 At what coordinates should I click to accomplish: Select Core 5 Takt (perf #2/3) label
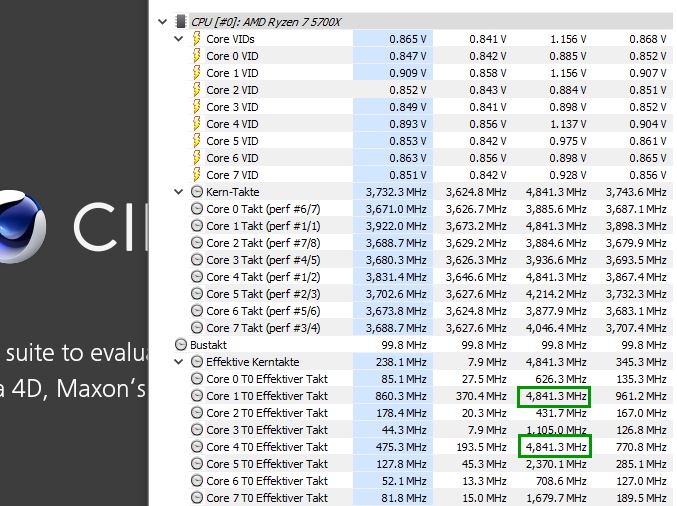263,294
